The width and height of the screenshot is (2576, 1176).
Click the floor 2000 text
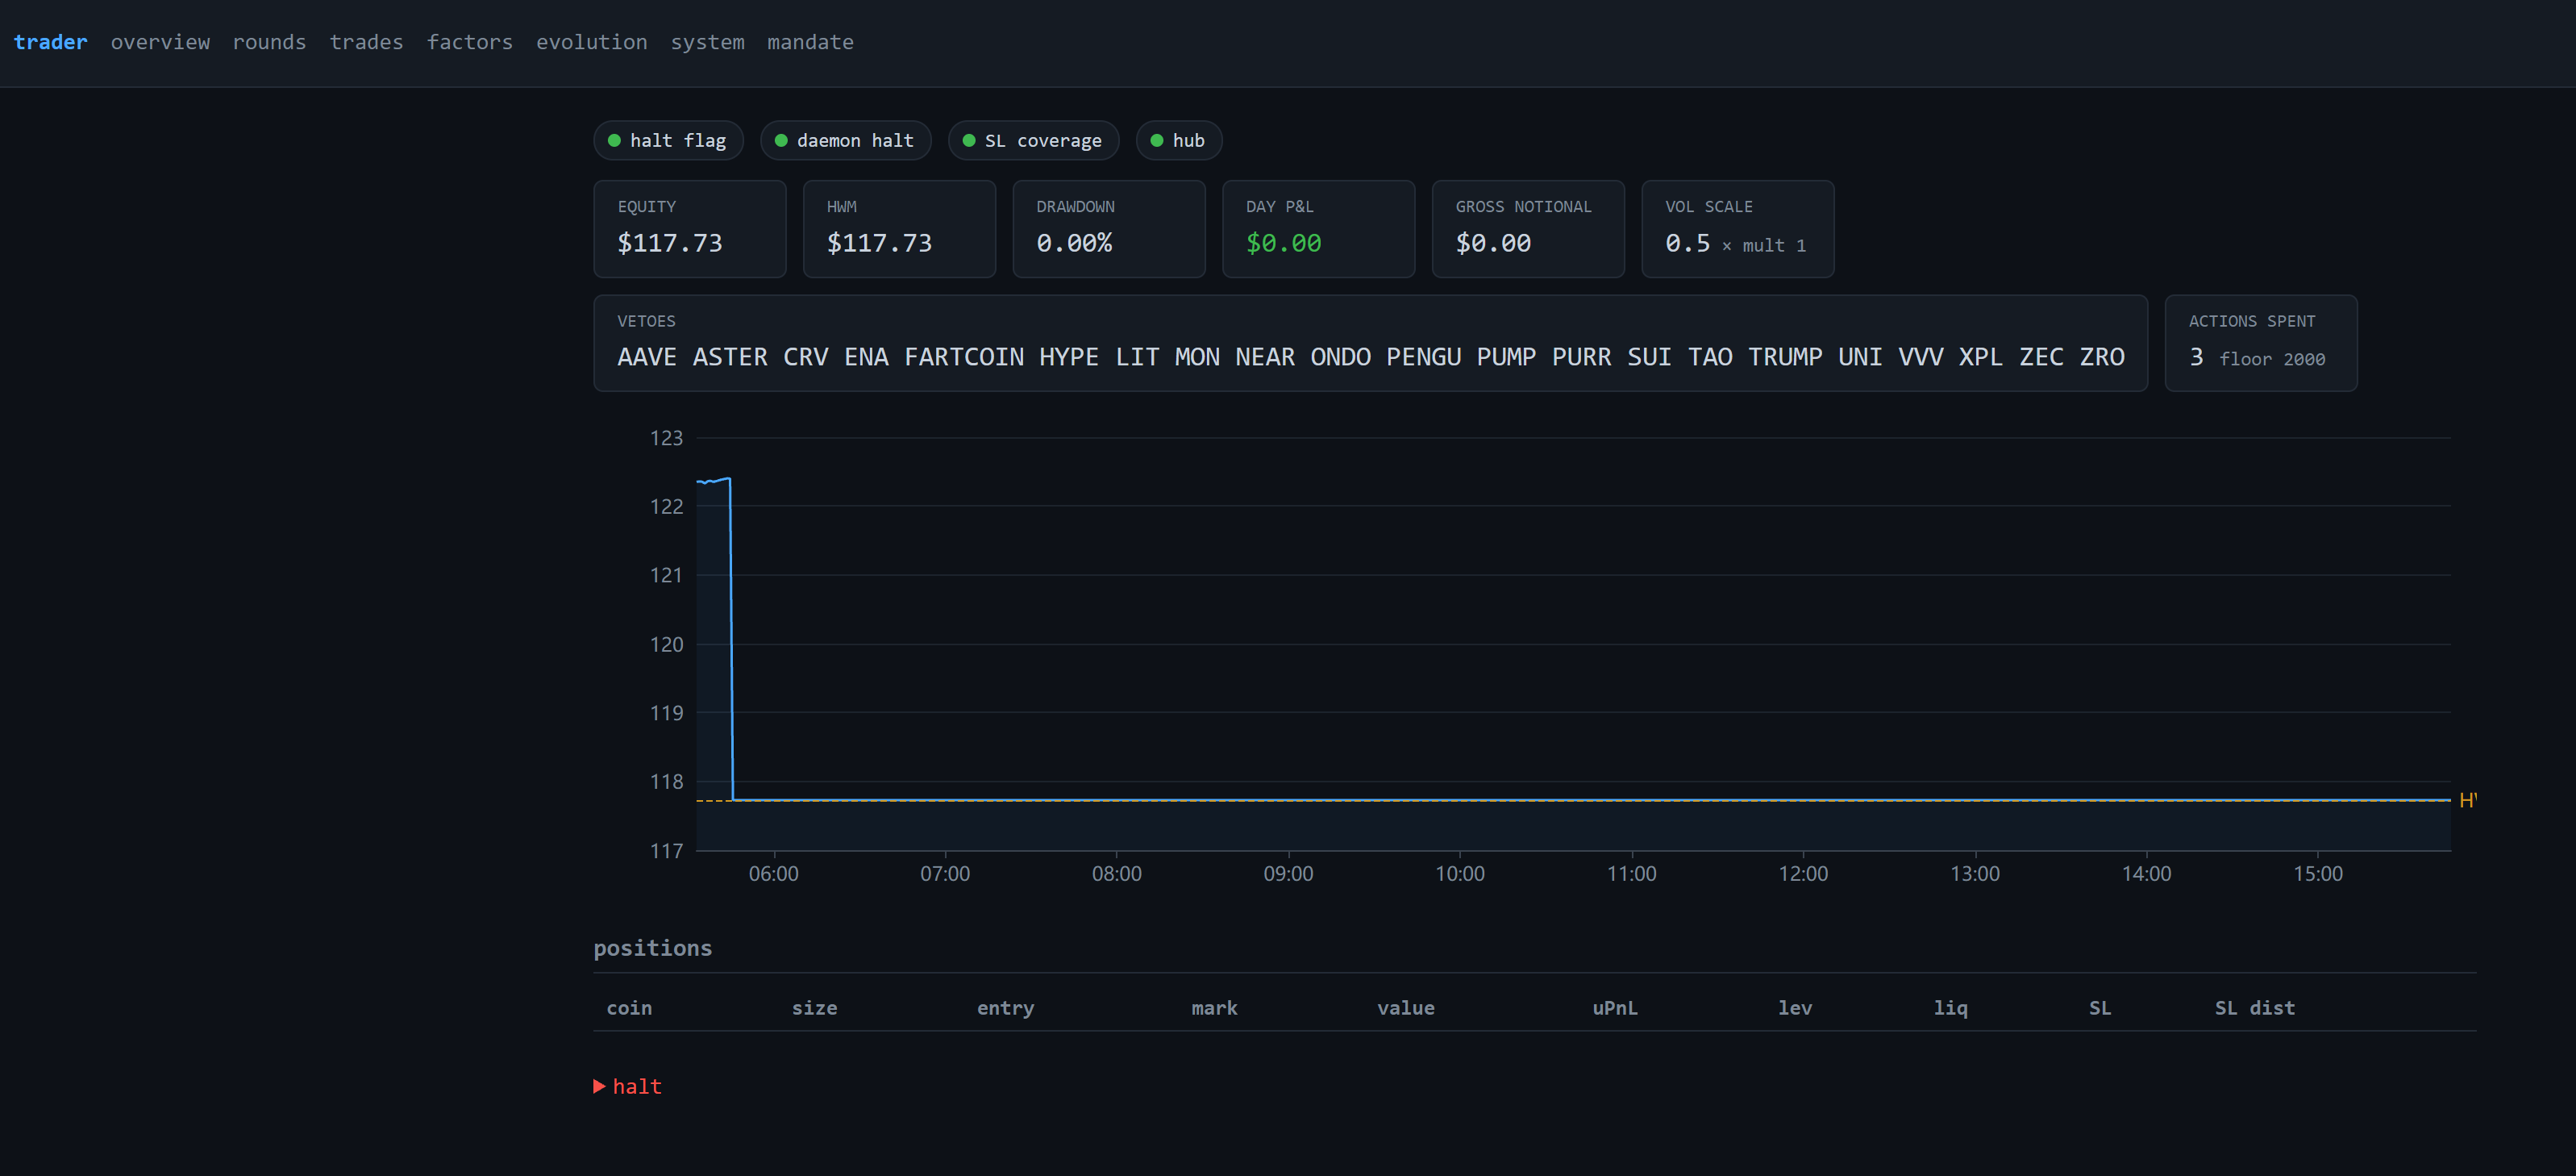click(x=2272, y=359)
